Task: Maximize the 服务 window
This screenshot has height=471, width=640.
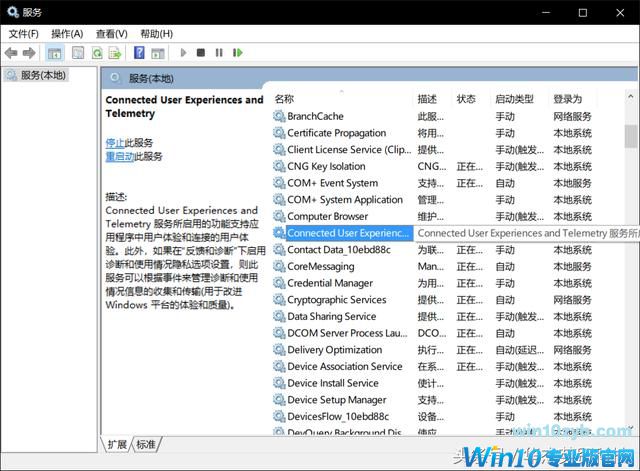Action: [583, 13]
